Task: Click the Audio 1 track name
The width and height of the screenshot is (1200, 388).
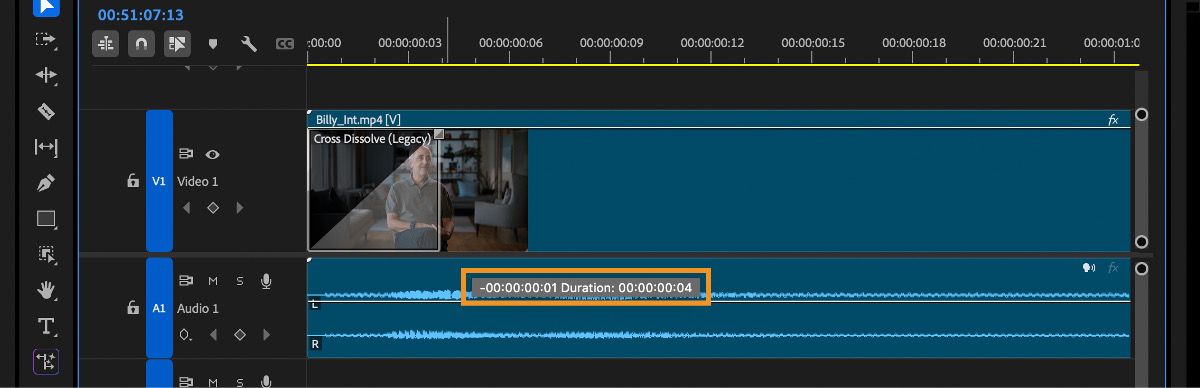Action: coord(198,308)
